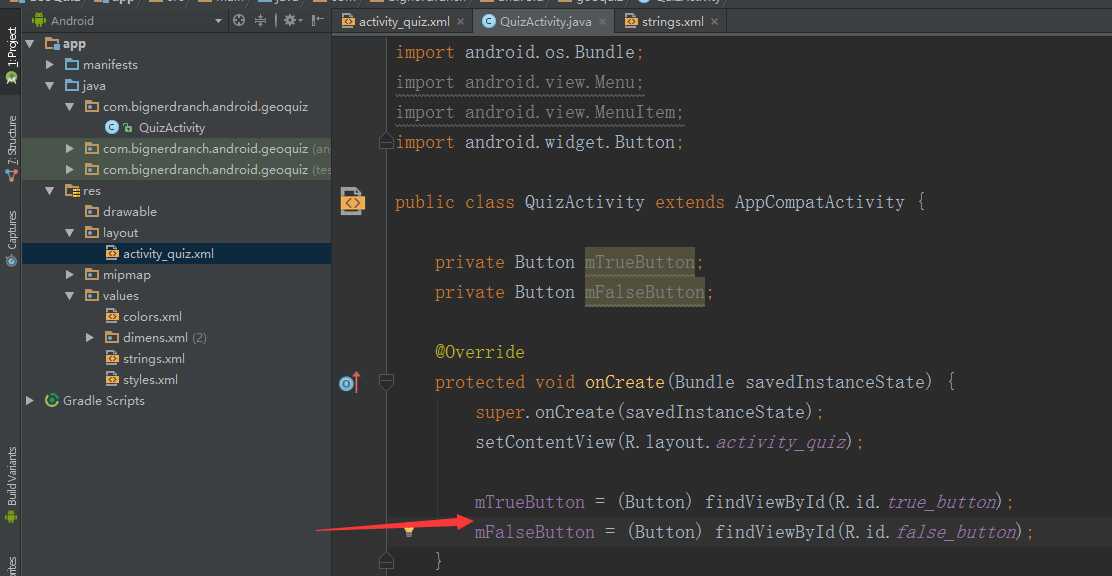Image resolution: width=1112 pixels, height=576 pixels.
Task: Select the values folder
Action: pyautogui.click(x=177, y=296)
